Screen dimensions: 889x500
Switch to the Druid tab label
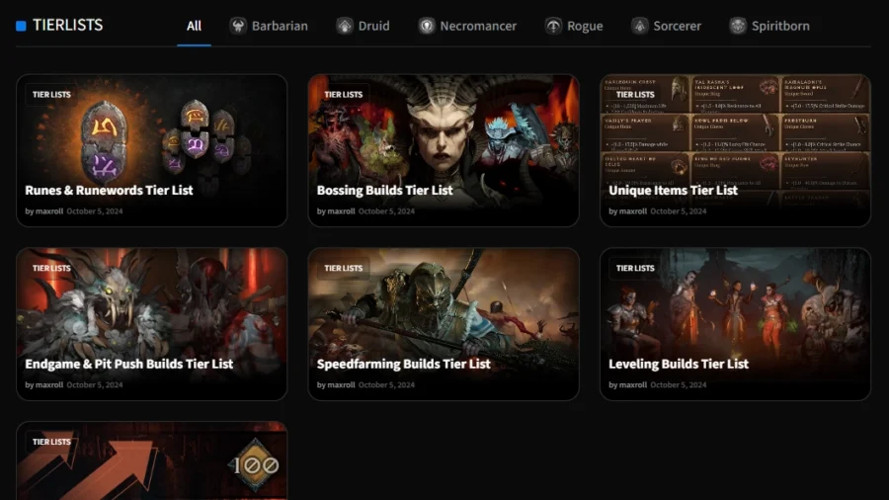[374, 26]
